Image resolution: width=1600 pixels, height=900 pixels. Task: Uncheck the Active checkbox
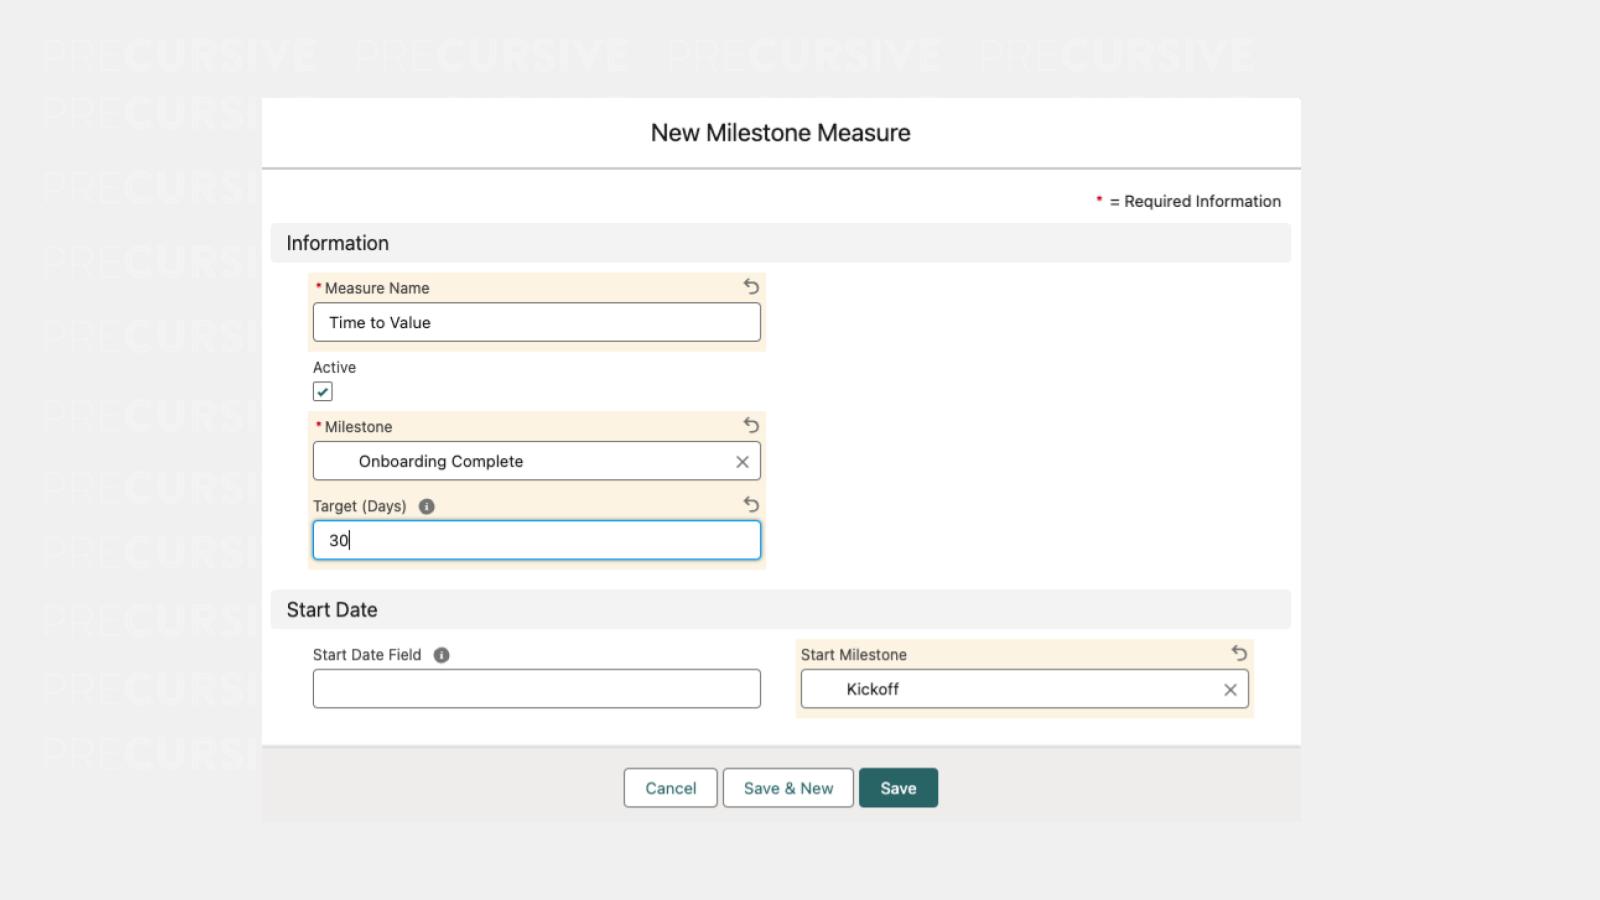pos(321,390)
